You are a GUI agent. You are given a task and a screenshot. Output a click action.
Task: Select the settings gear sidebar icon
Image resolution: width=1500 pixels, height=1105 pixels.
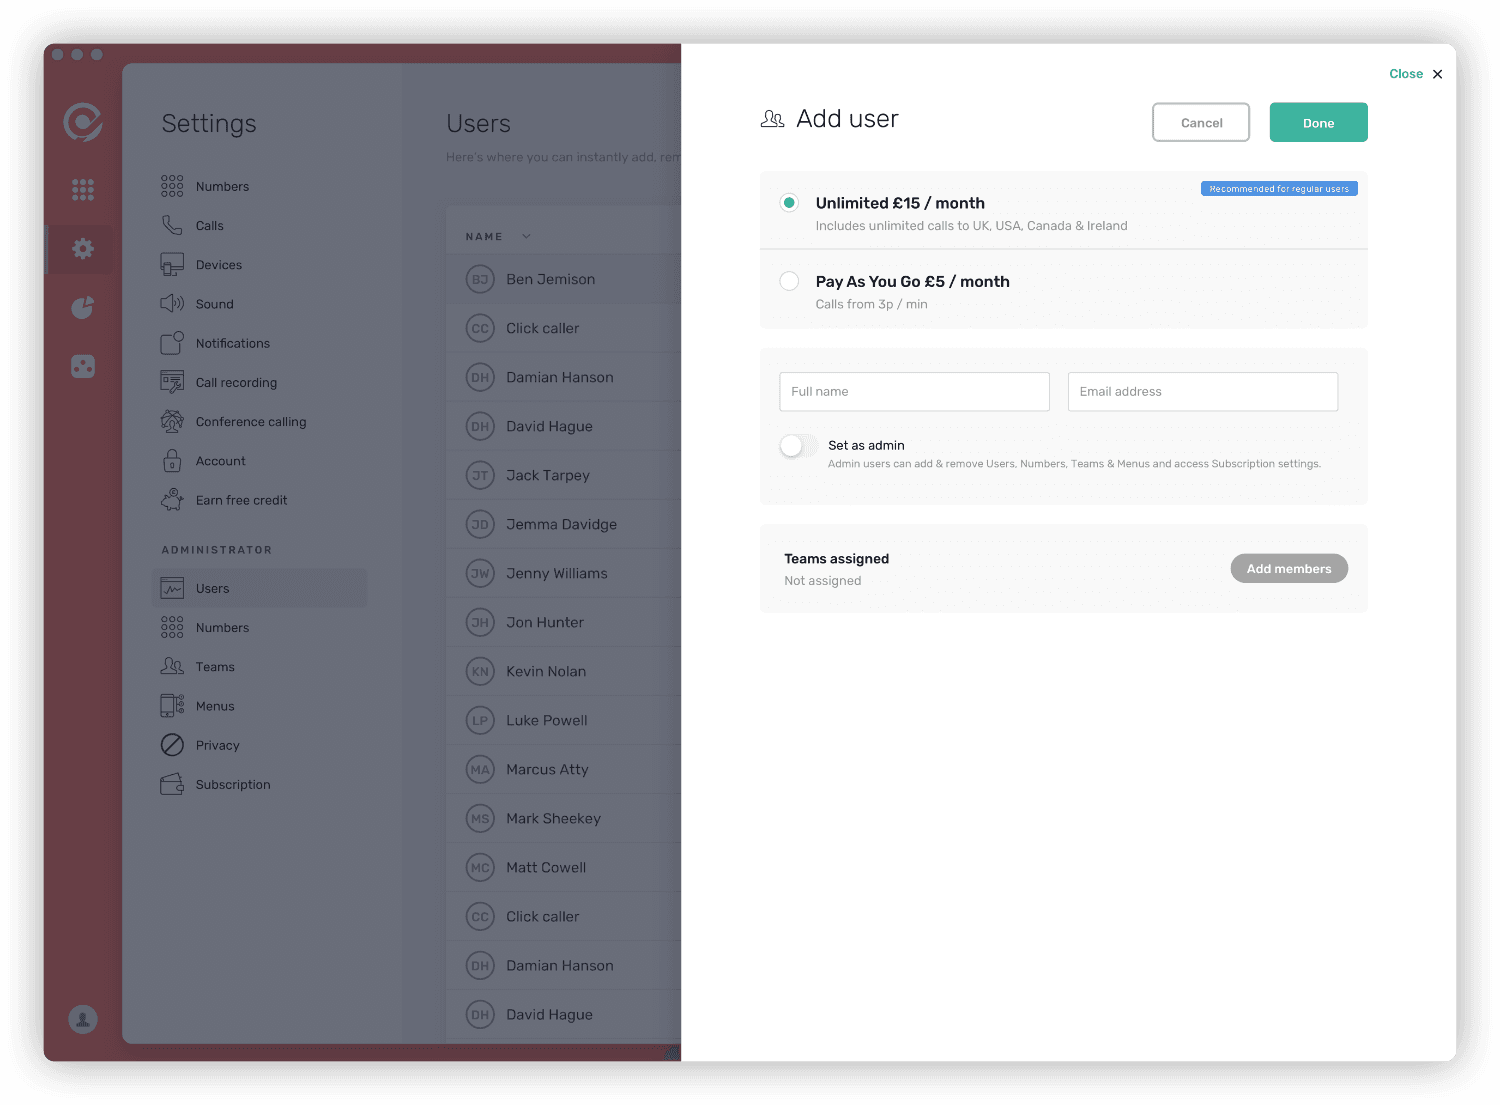pyautogui.click(x=83, y=248)
